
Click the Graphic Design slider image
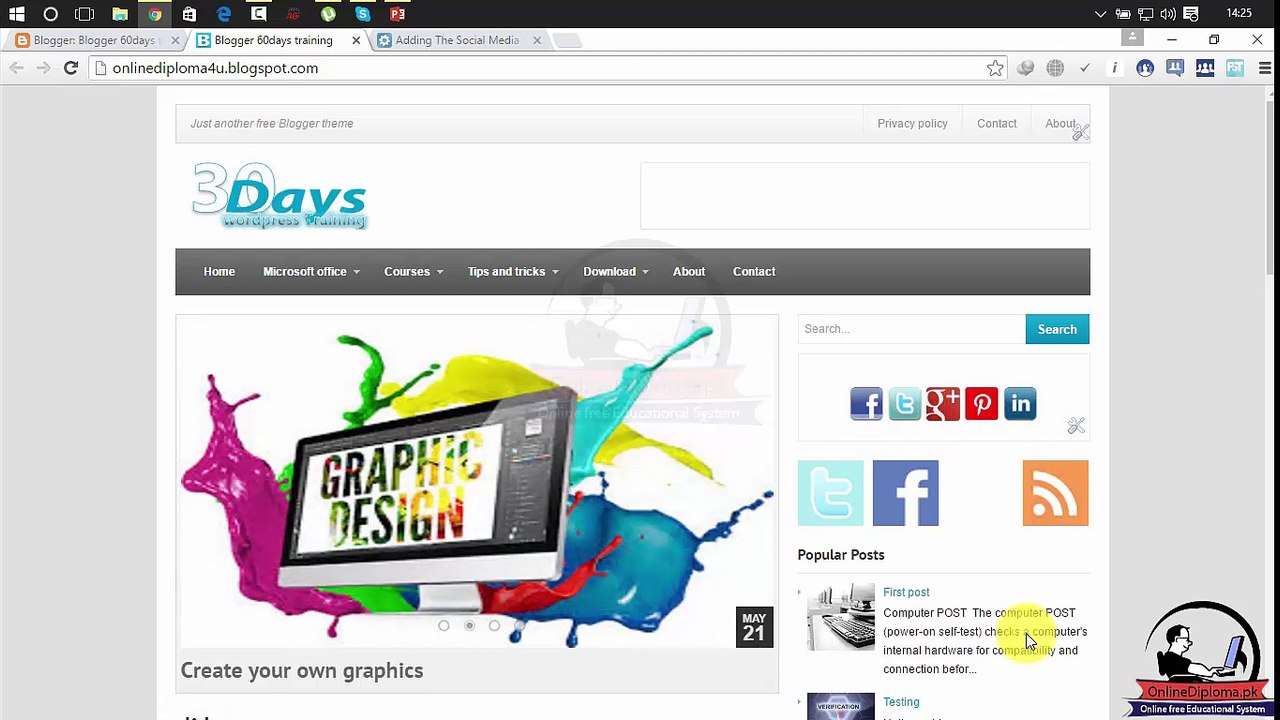point(477,481)
